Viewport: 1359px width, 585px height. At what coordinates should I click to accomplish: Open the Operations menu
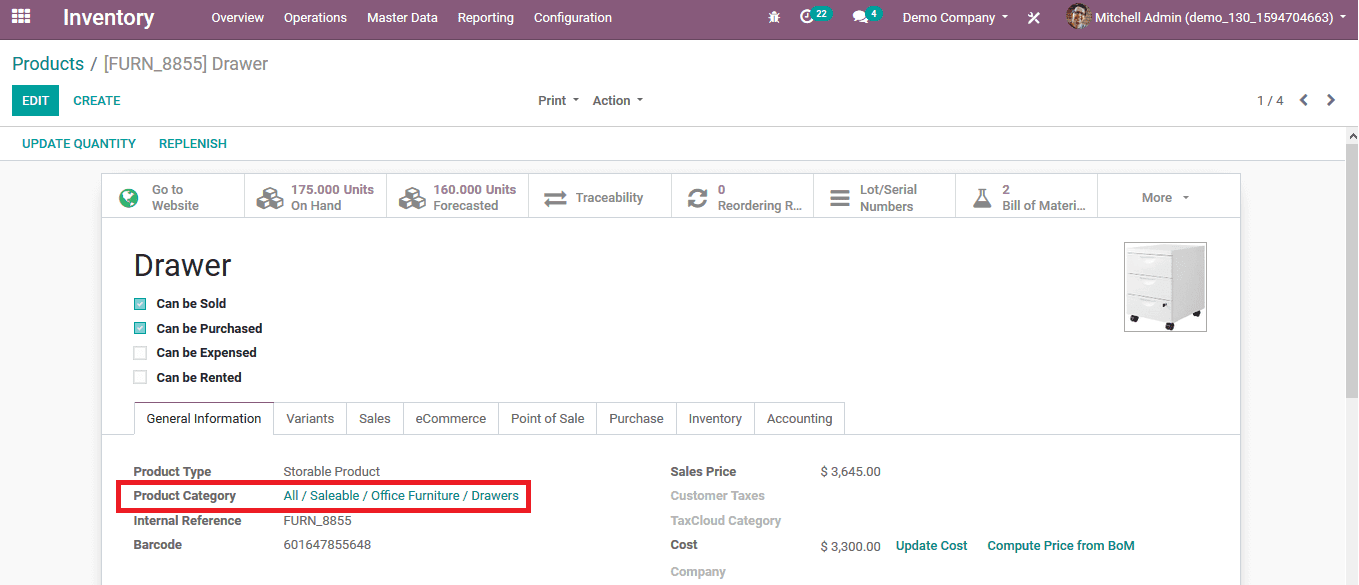[315, 18]
